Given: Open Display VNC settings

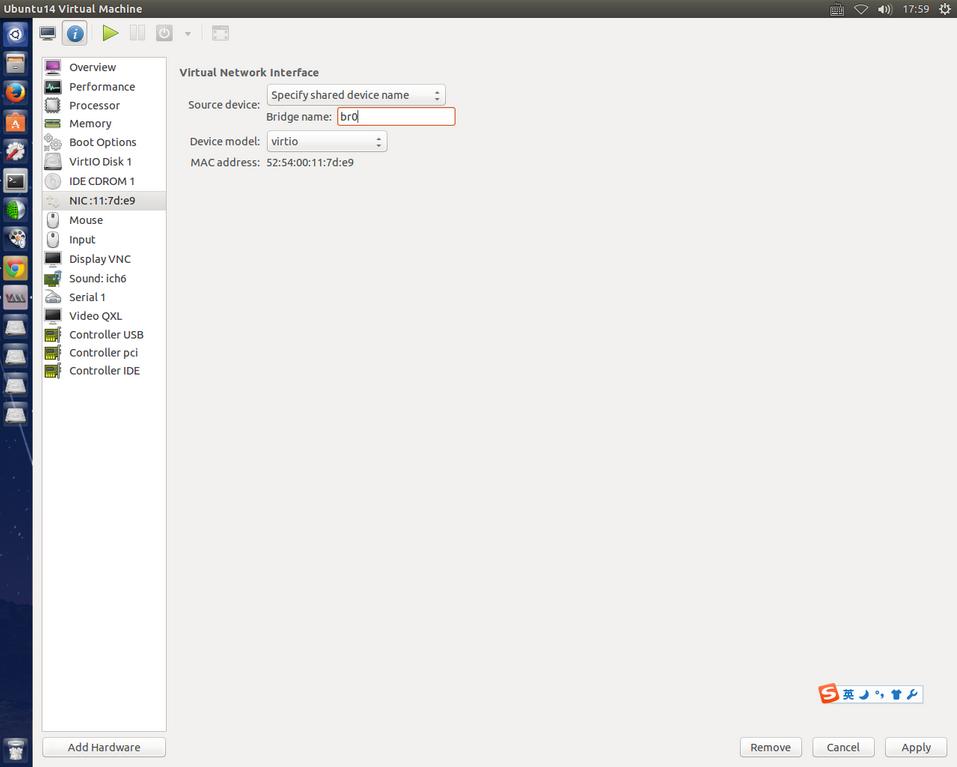Looking at the screenshot, I should 99,259.
